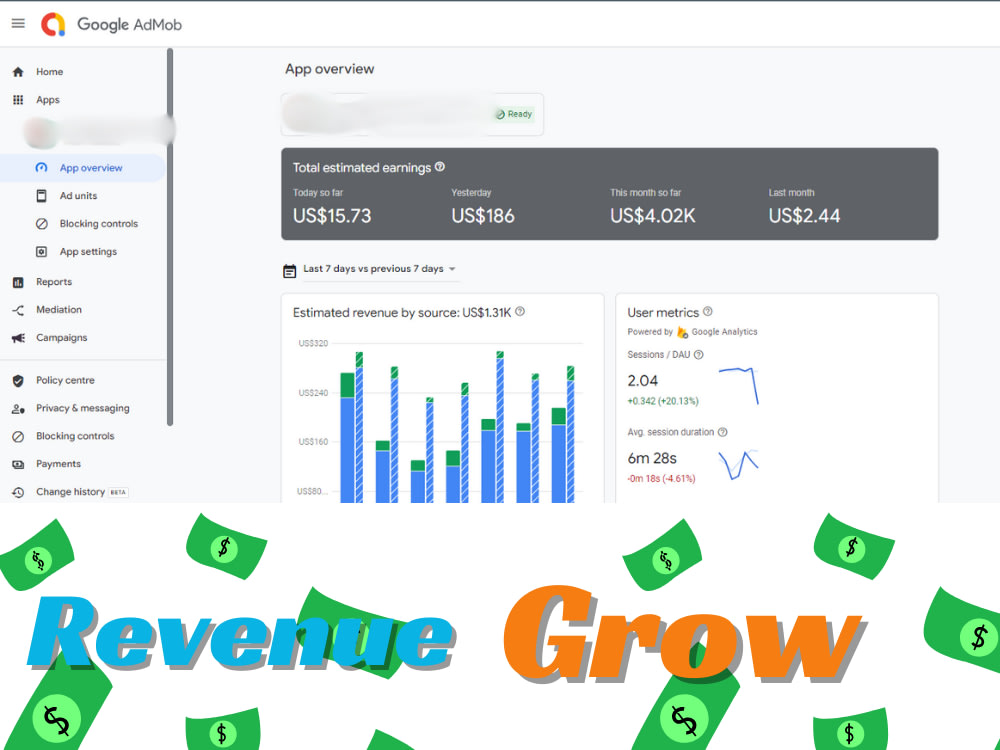Click Last month US$2.44 value
Viewport: 1000px width, 750px height.
[x=804, y=216]
